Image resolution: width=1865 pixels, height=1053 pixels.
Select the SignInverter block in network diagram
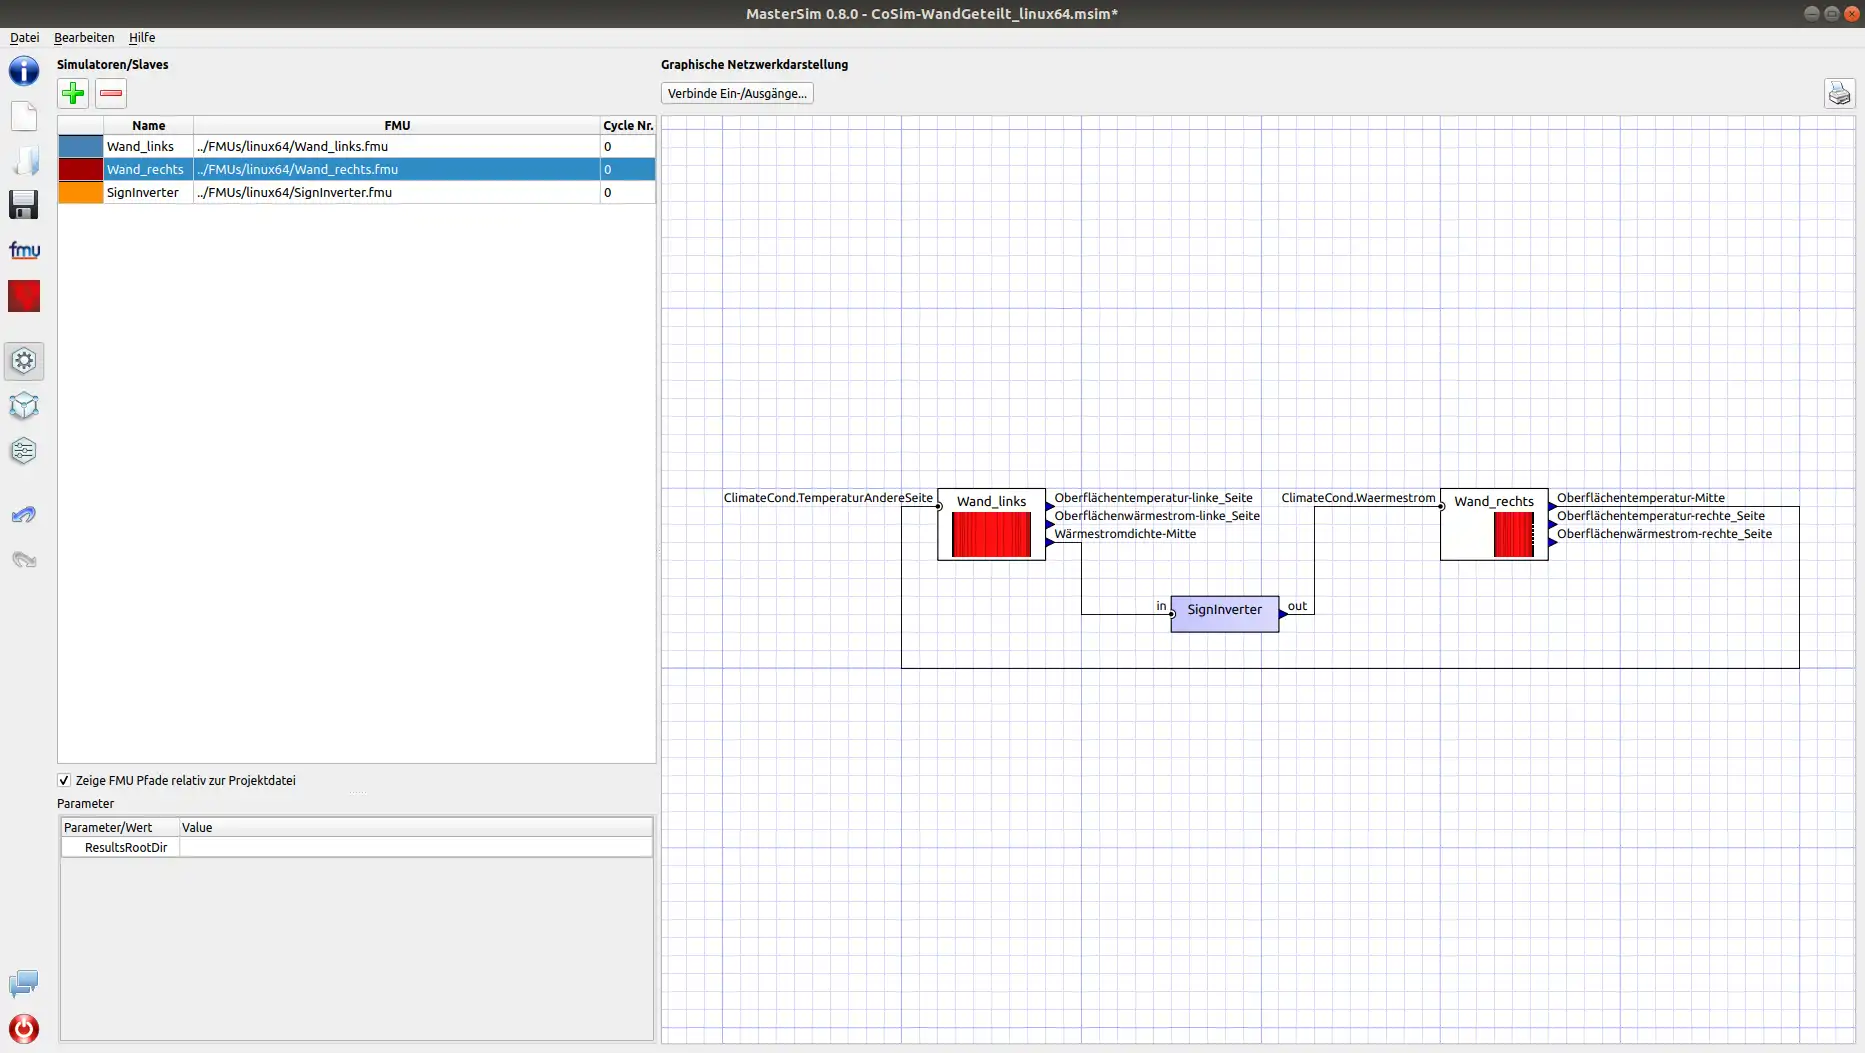point(1224,613)
